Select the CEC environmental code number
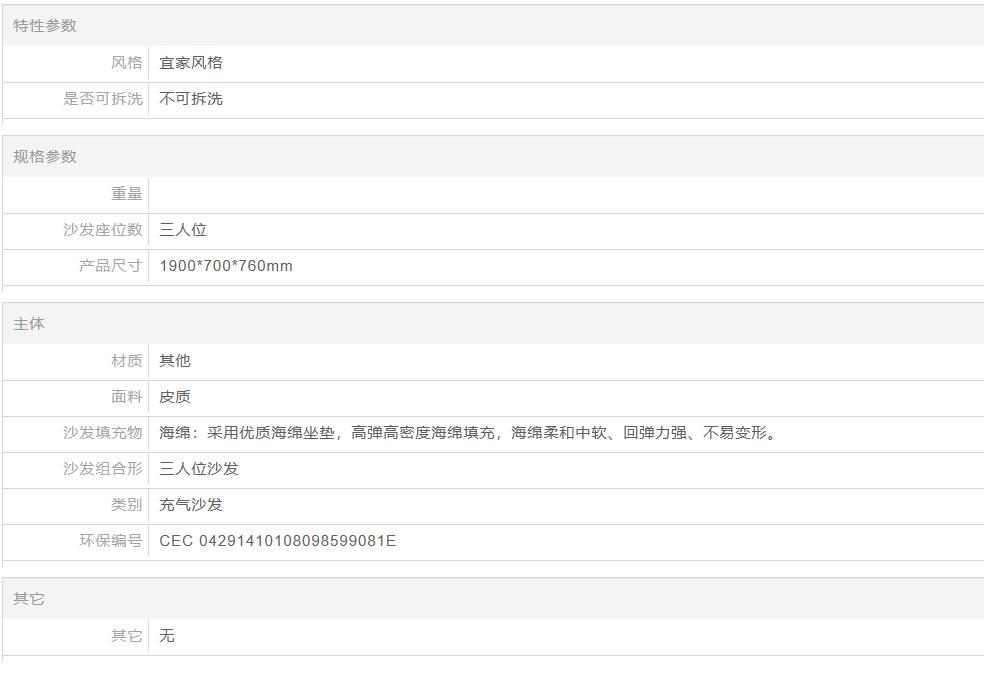This screenshot has height=675, width=987. [x=277, y=541]
